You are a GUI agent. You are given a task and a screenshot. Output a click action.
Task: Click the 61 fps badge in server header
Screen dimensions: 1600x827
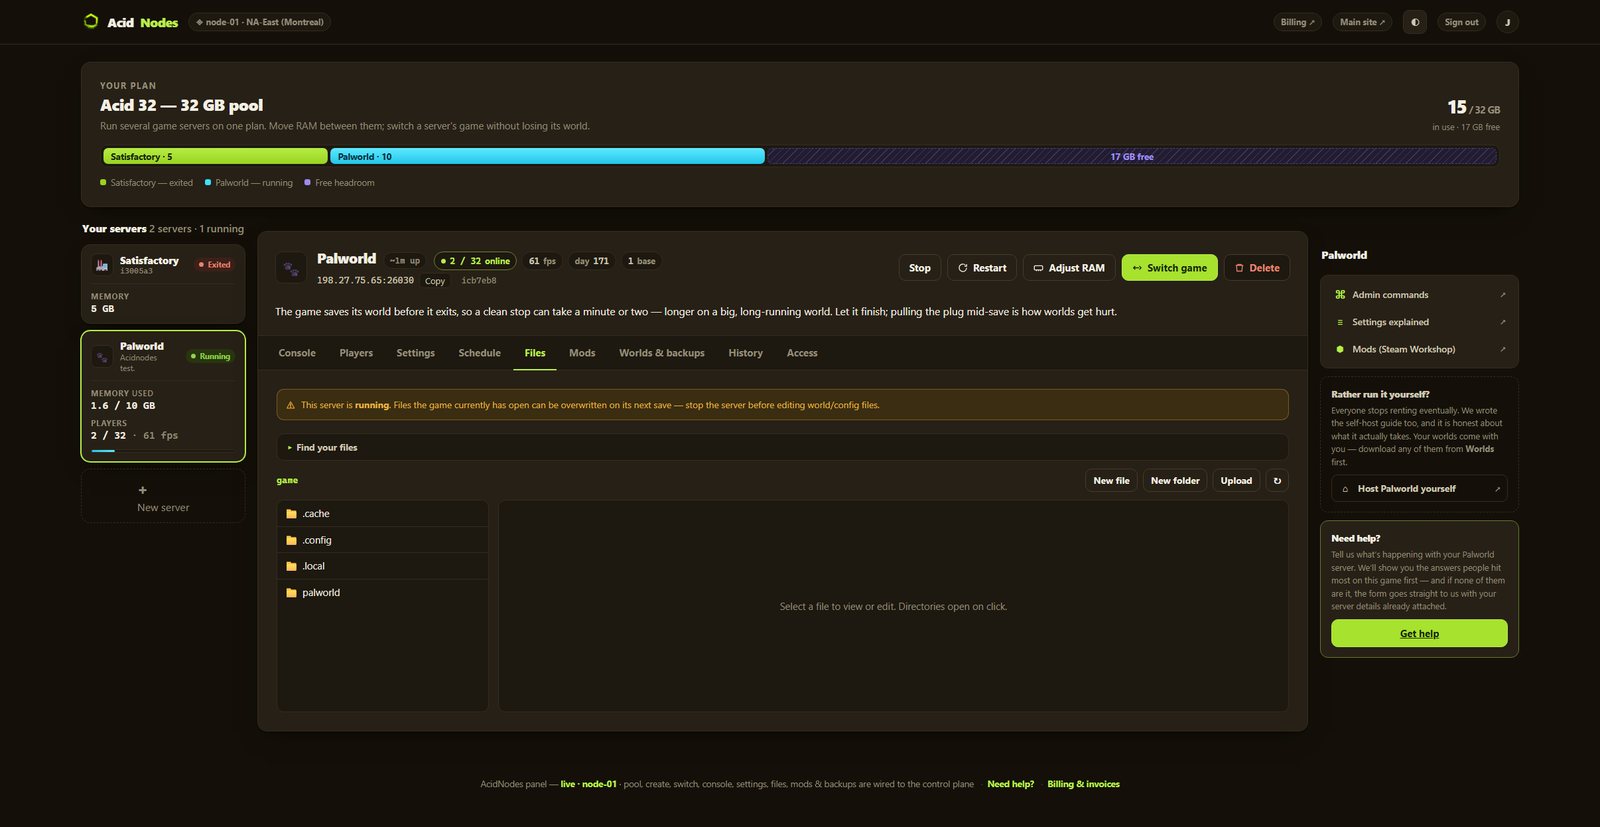pyautogui.click(x=542, y=261)
